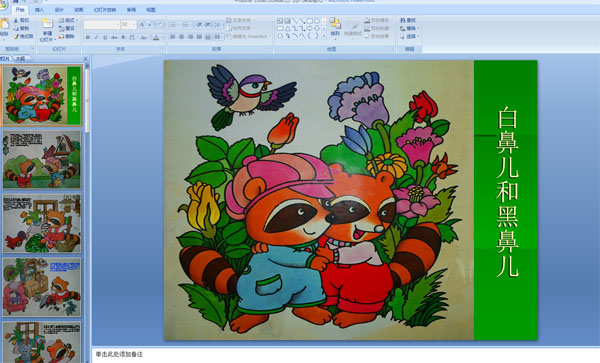Image resolution: width=600 pixels, height=363 pixels.
Task: Open the Font dialog launcher
Action: tap(163, 49)
